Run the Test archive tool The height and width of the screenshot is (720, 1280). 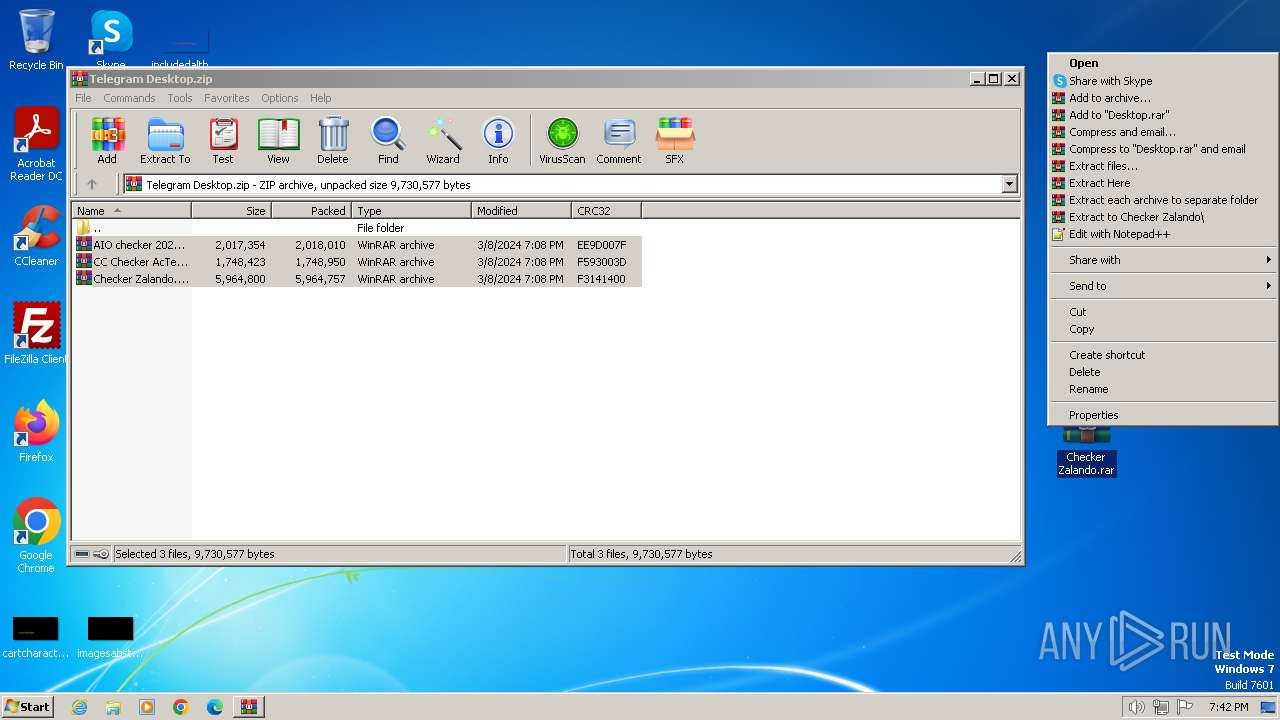223,141
